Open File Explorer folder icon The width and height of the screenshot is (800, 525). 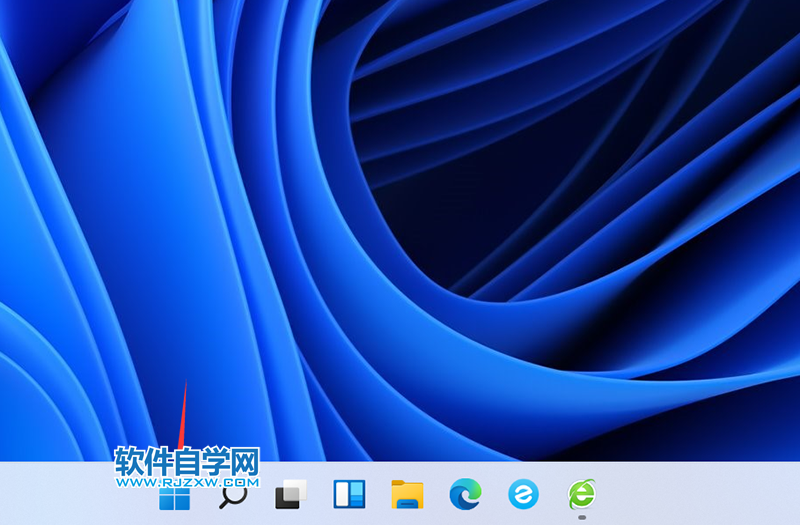coord(407,494)
